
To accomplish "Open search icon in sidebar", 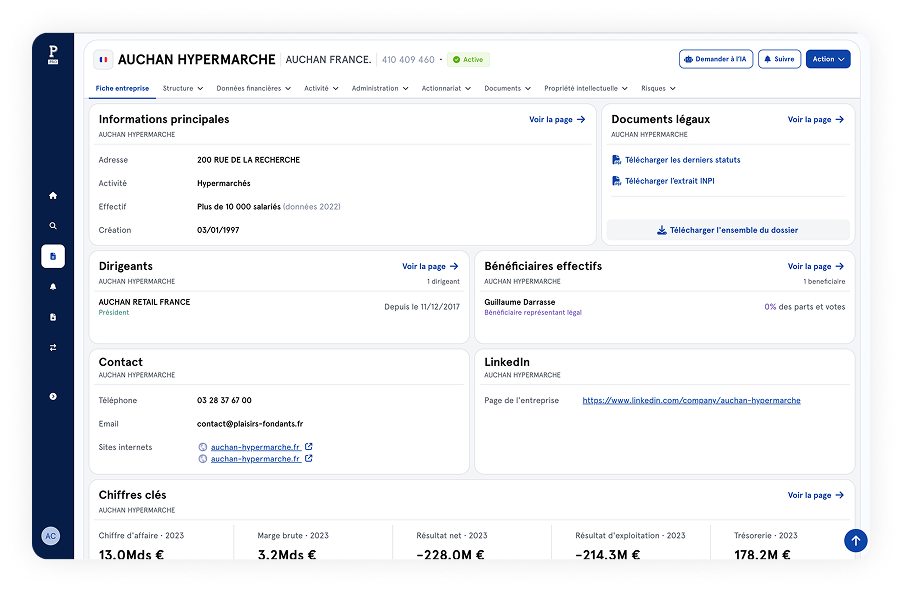I will pyautogui.click(x=53, y=226).
